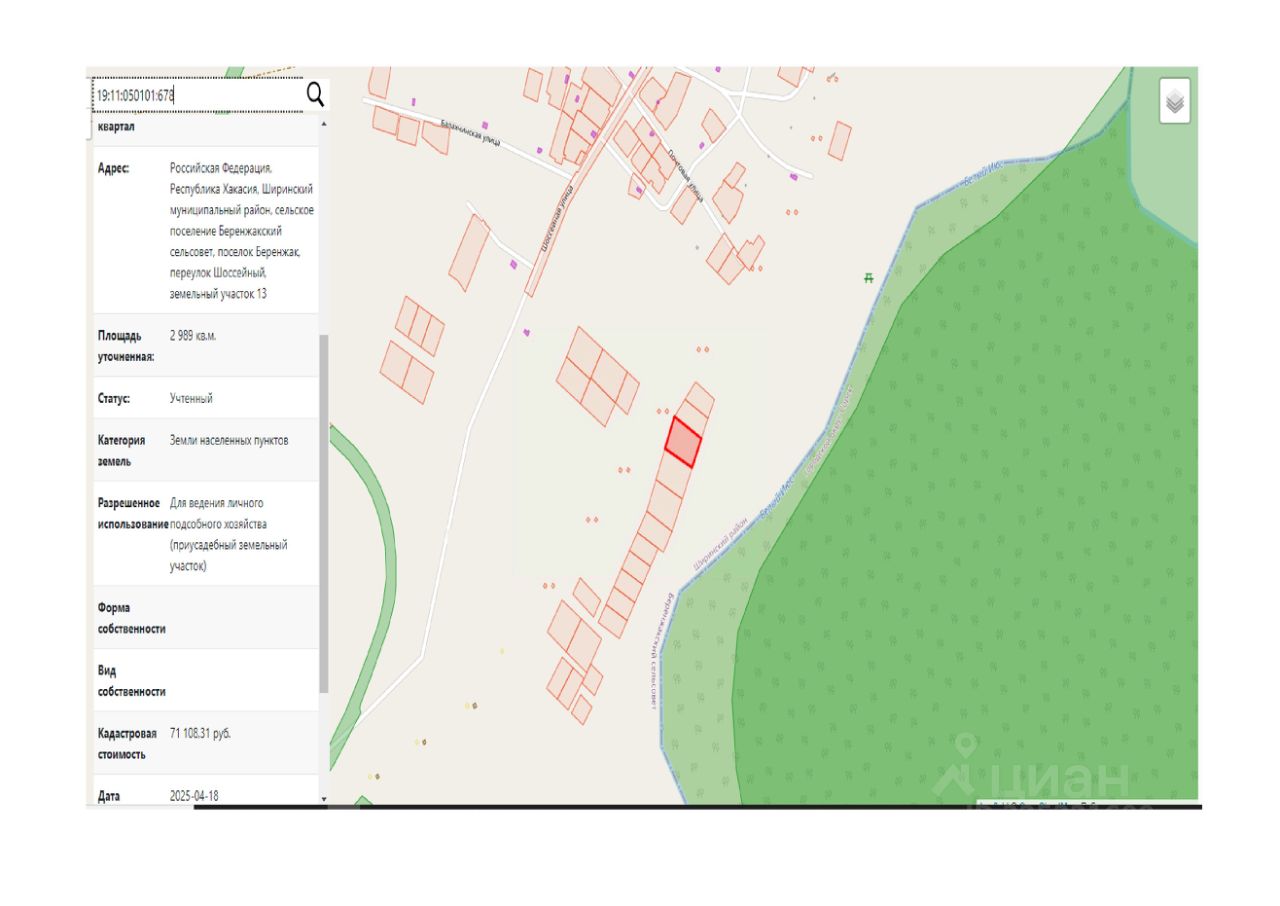Open the map layers switcher
Image resolution: width=1280 pixels, height=906 pixels.
(1175, 101)
